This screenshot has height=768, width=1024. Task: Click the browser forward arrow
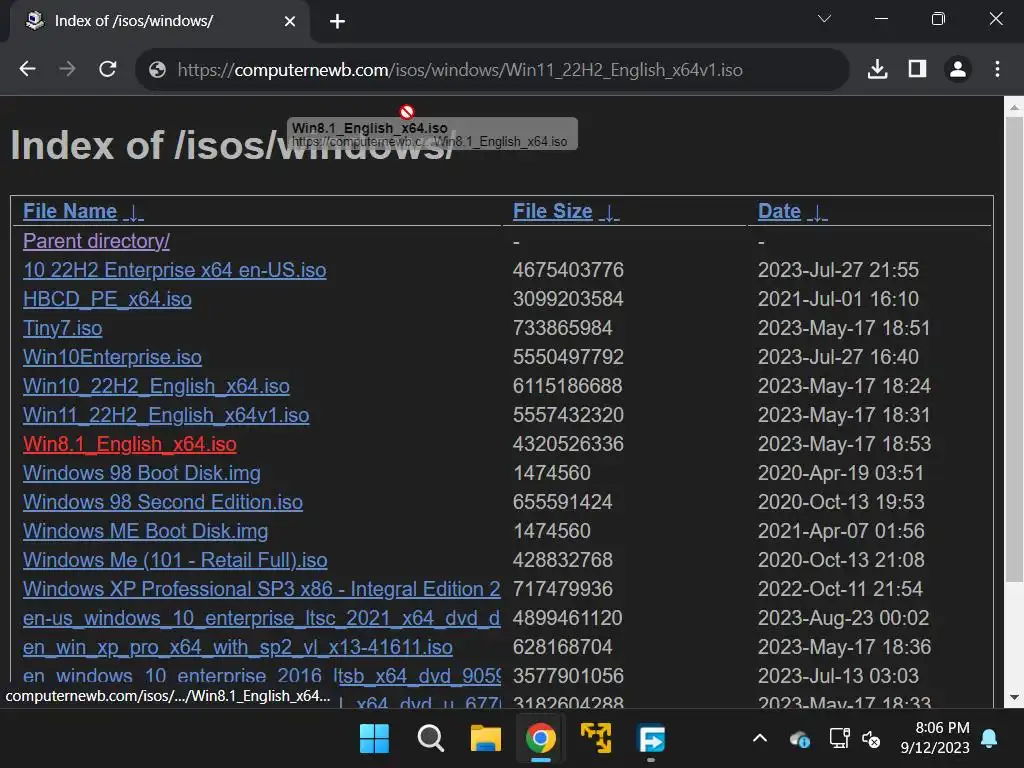67,69
